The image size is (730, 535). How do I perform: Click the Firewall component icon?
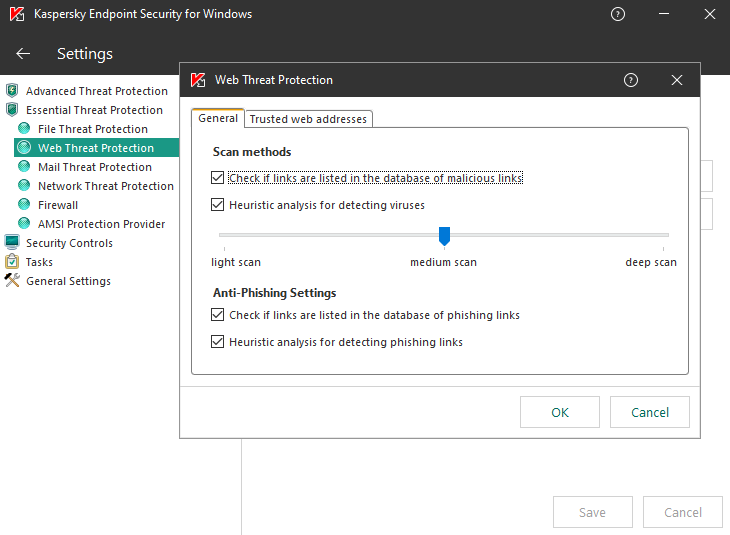pyautogui.click(x=25, y=205)
